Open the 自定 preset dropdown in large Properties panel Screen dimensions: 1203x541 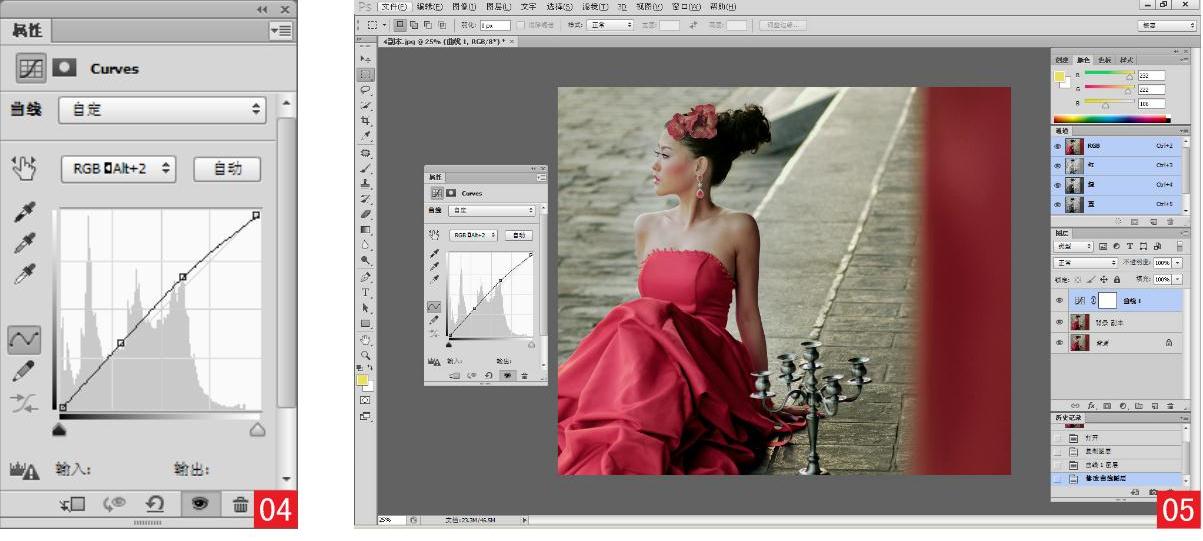pos(163,110)
